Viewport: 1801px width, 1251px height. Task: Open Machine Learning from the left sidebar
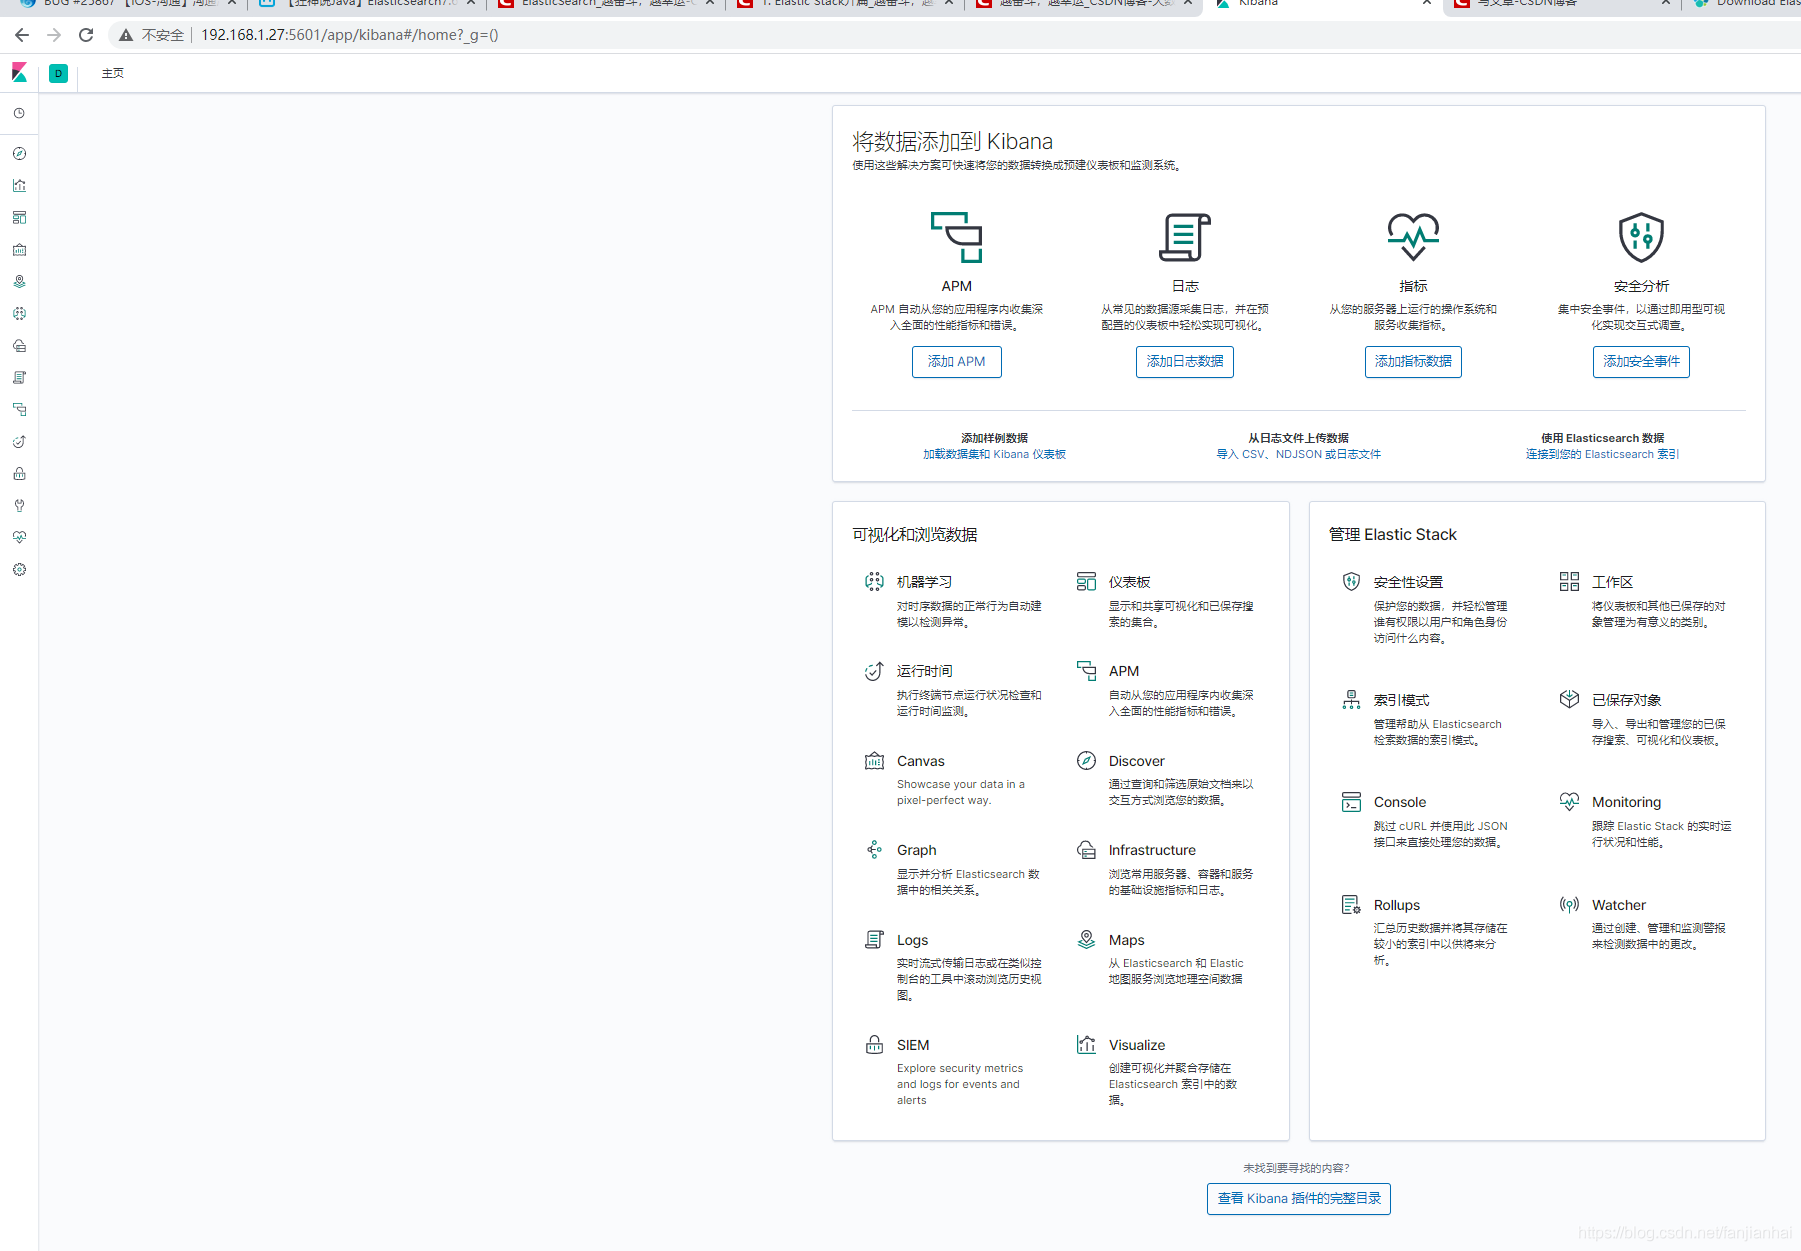click(x=19, y=313)
